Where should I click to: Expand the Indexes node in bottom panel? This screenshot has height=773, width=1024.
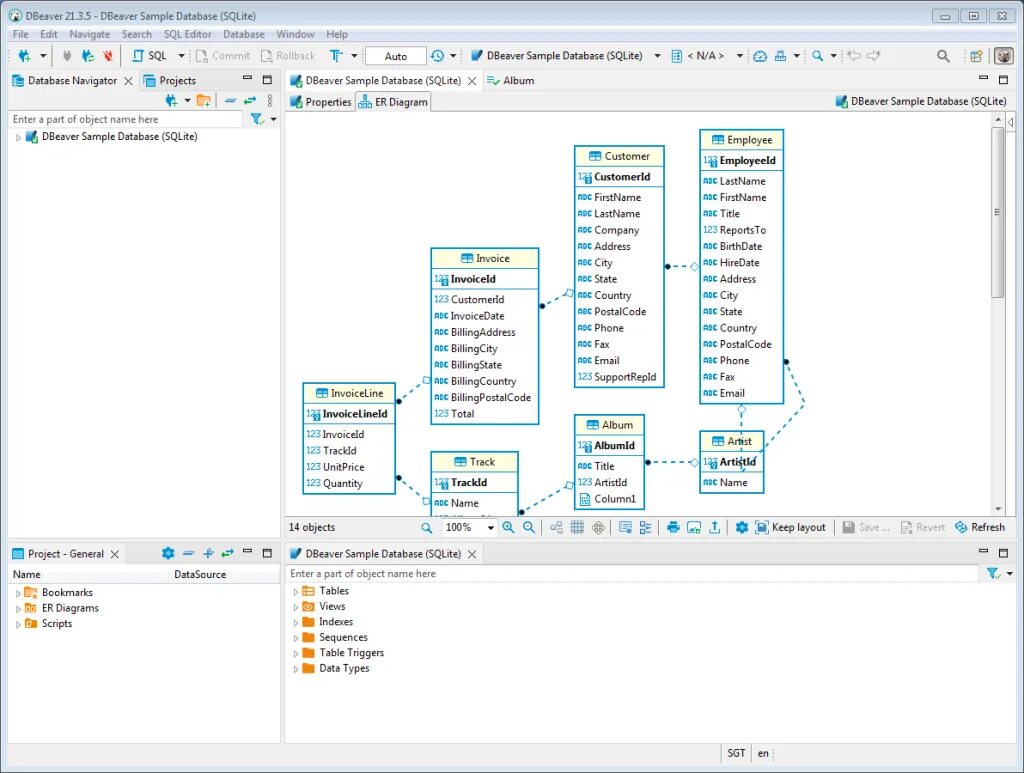295,623
